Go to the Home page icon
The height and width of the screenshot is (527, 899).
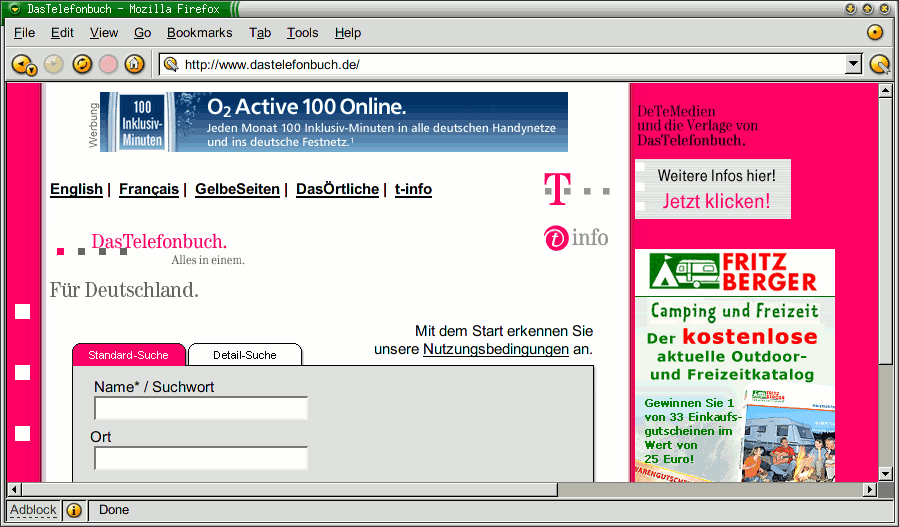[134, 64]
